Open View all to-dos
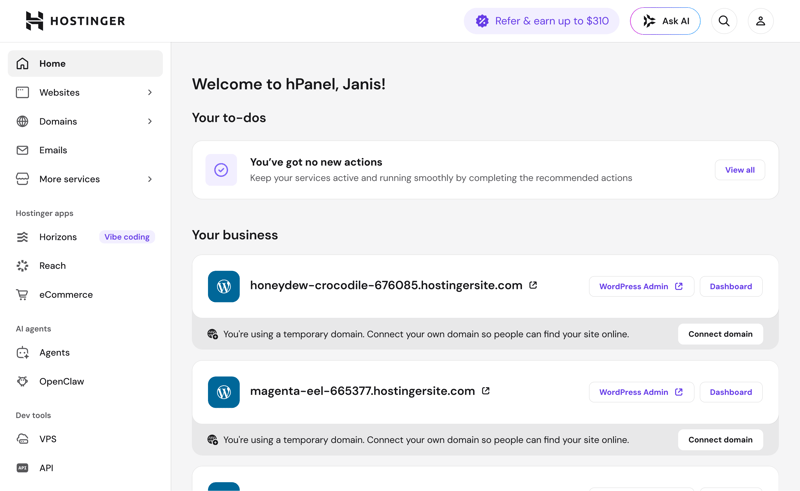 tap(740, 170)
